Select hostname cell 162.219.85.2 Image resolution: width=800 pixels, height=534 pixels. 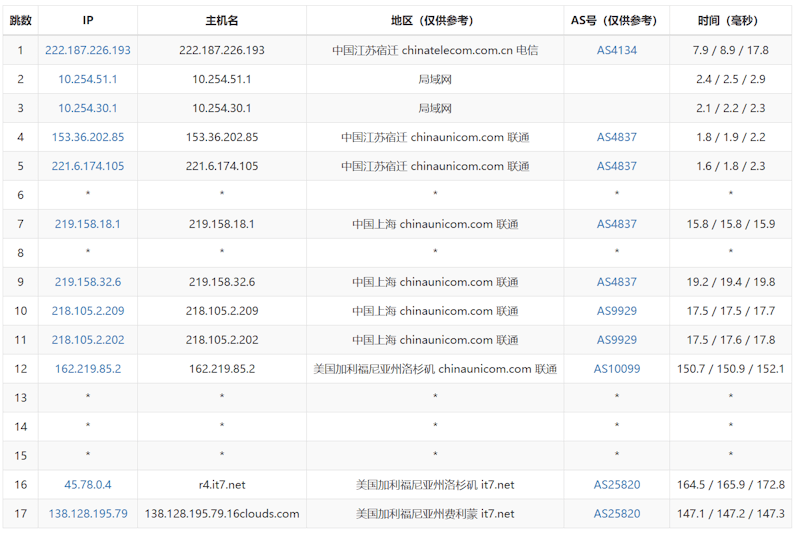coord(222,369)
